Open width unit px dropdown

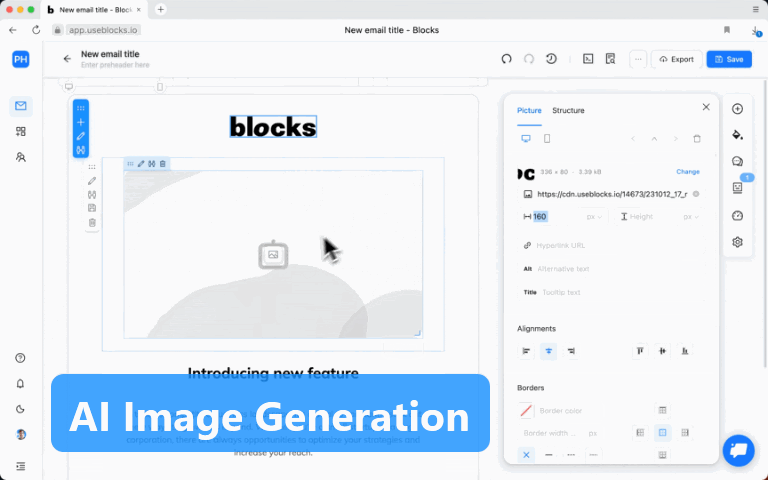[595, 216]
